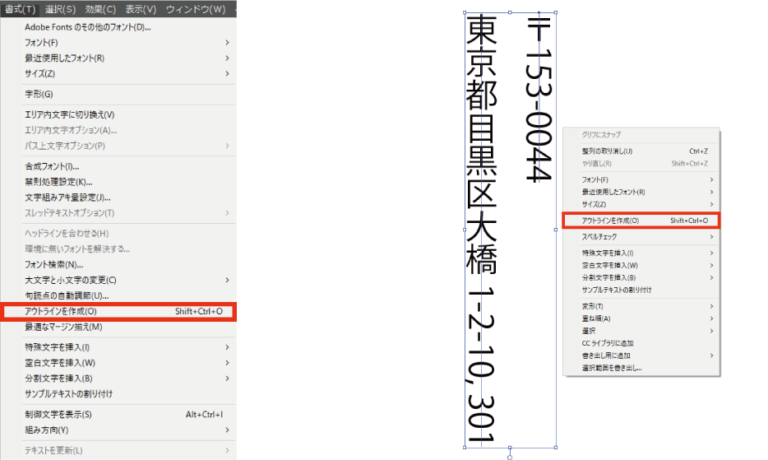Expand サイズ(Z) submenu in 書式 menu
768x460 pixels.
[x=119, y=73]
